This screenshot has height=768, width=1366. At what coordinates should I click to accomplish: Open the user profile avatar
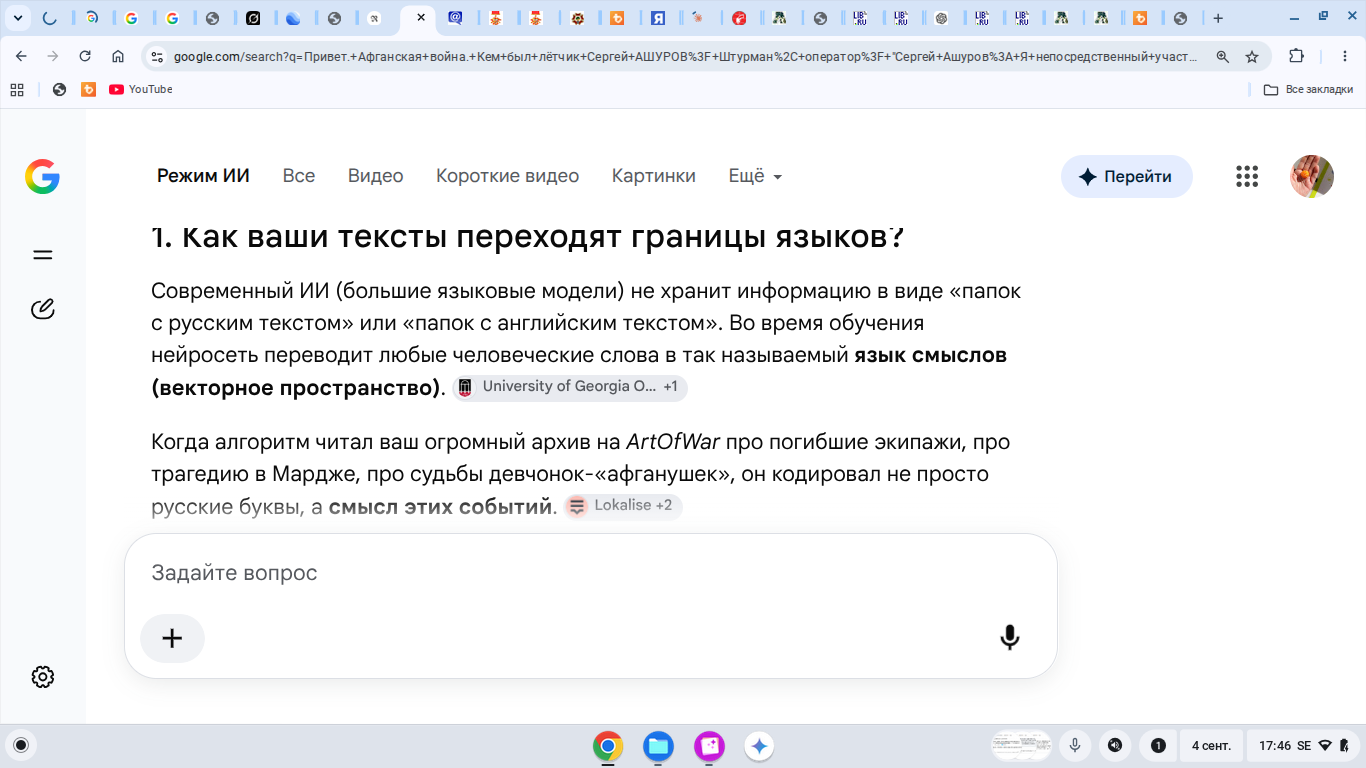coord(1312,177)
